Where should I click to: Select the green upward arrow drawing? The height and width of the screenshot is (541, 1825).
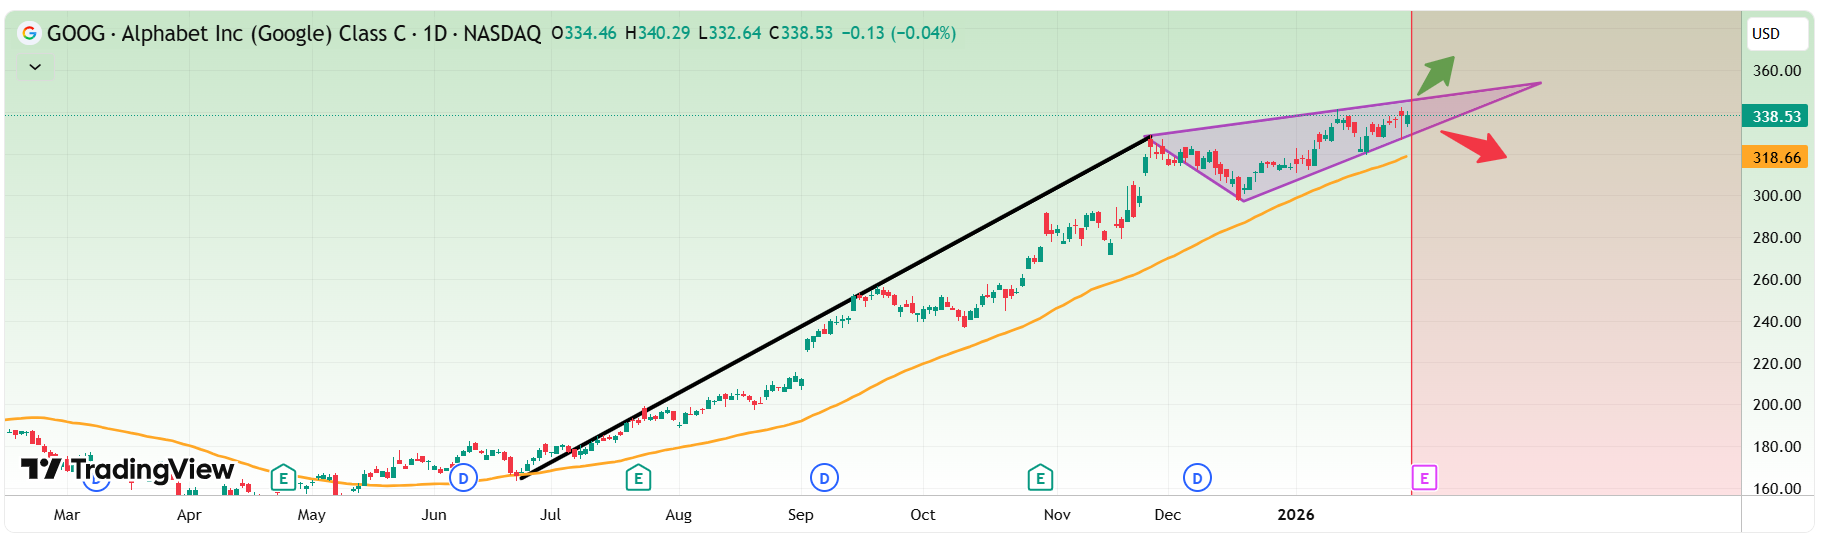pyautogui.click(x=1437, y=74)
